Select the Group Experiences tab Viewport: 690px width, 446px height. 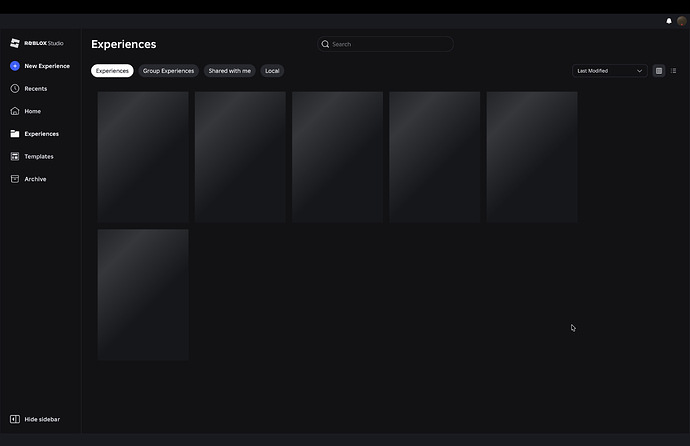pos(169,71)
